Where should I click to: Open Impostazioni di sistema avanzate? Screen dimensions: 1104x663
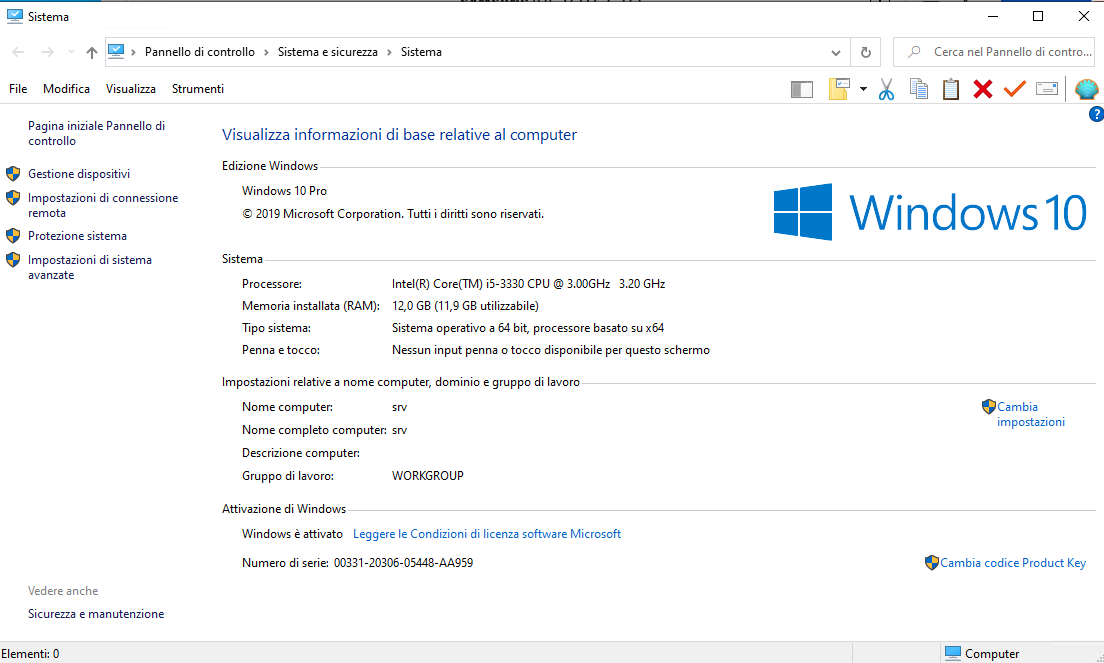coord(90,267)
